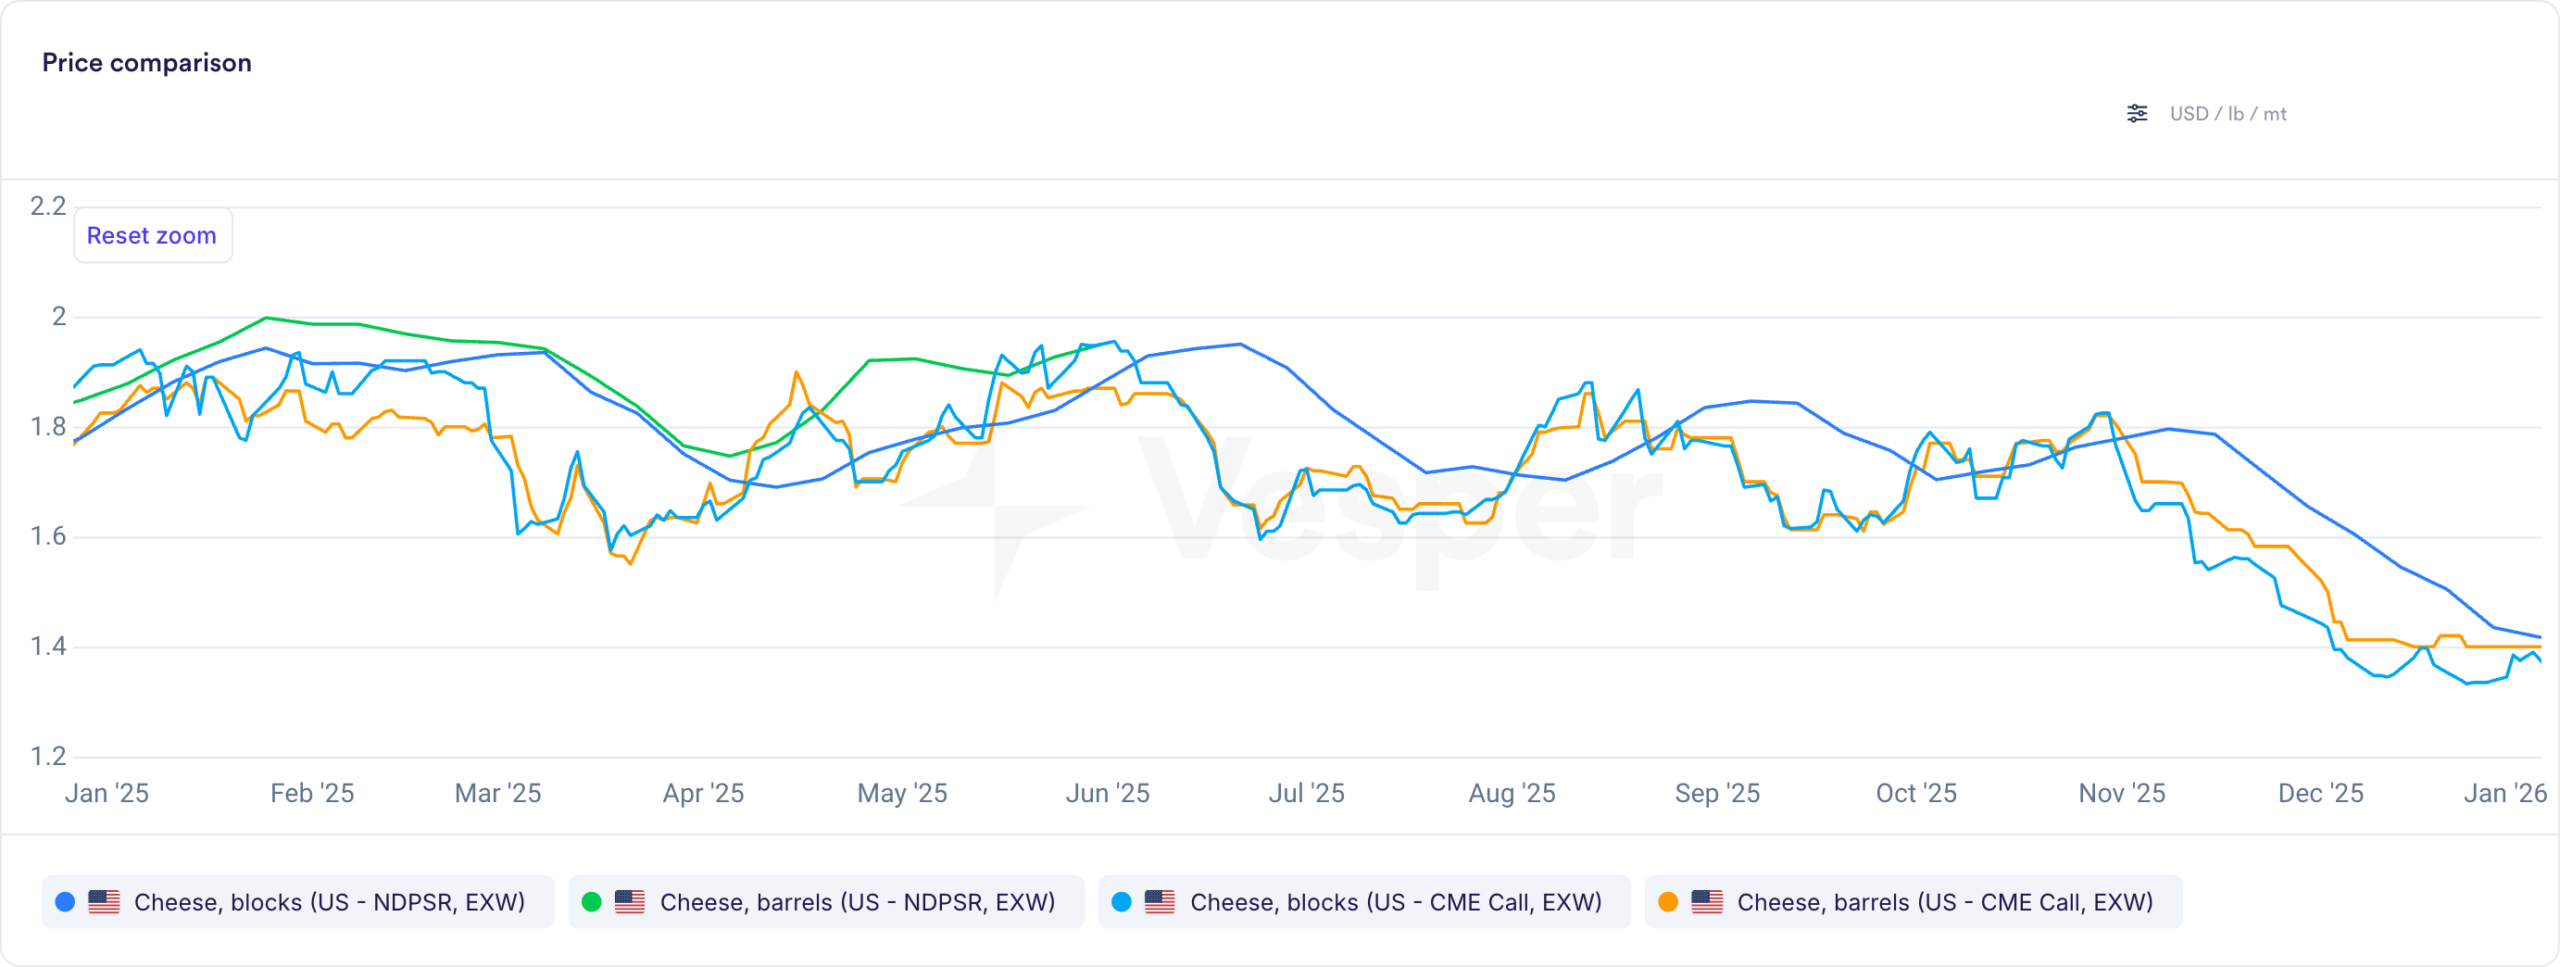Toggle Cheese, blocks (US - CME Call, EXW) series

coord(1395,902)
